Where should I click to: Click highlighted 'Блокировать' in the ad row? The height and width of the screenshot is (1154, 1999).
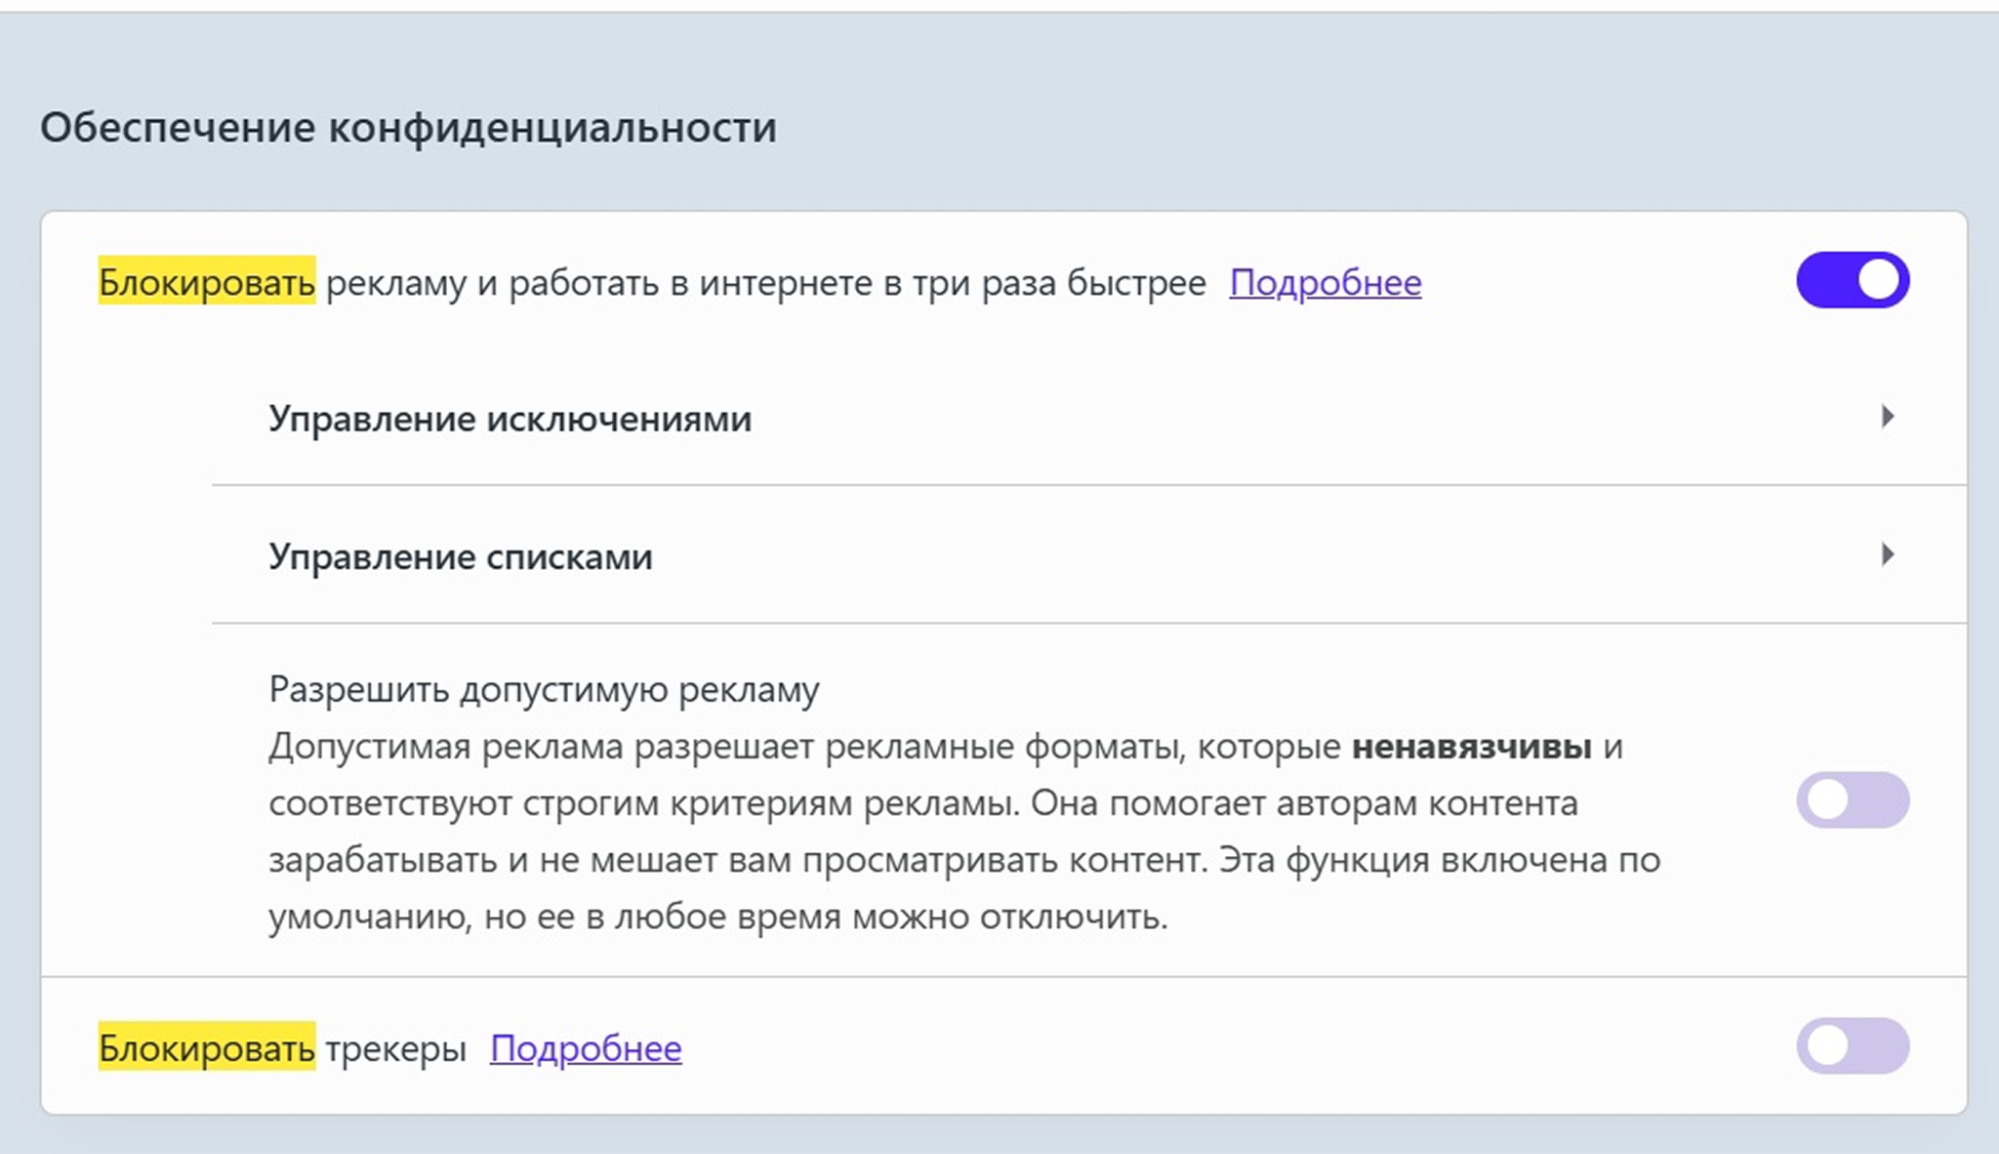coord(206,283)
